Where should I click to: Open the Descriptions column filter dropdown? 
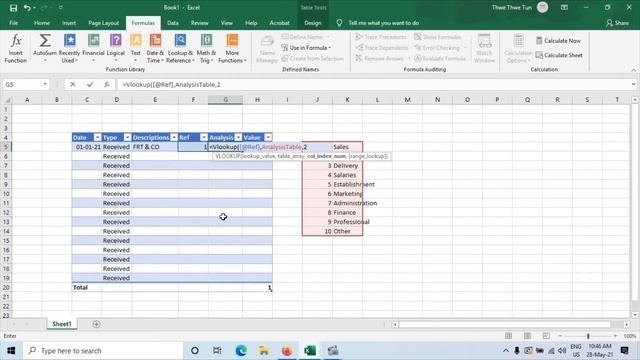174,138
